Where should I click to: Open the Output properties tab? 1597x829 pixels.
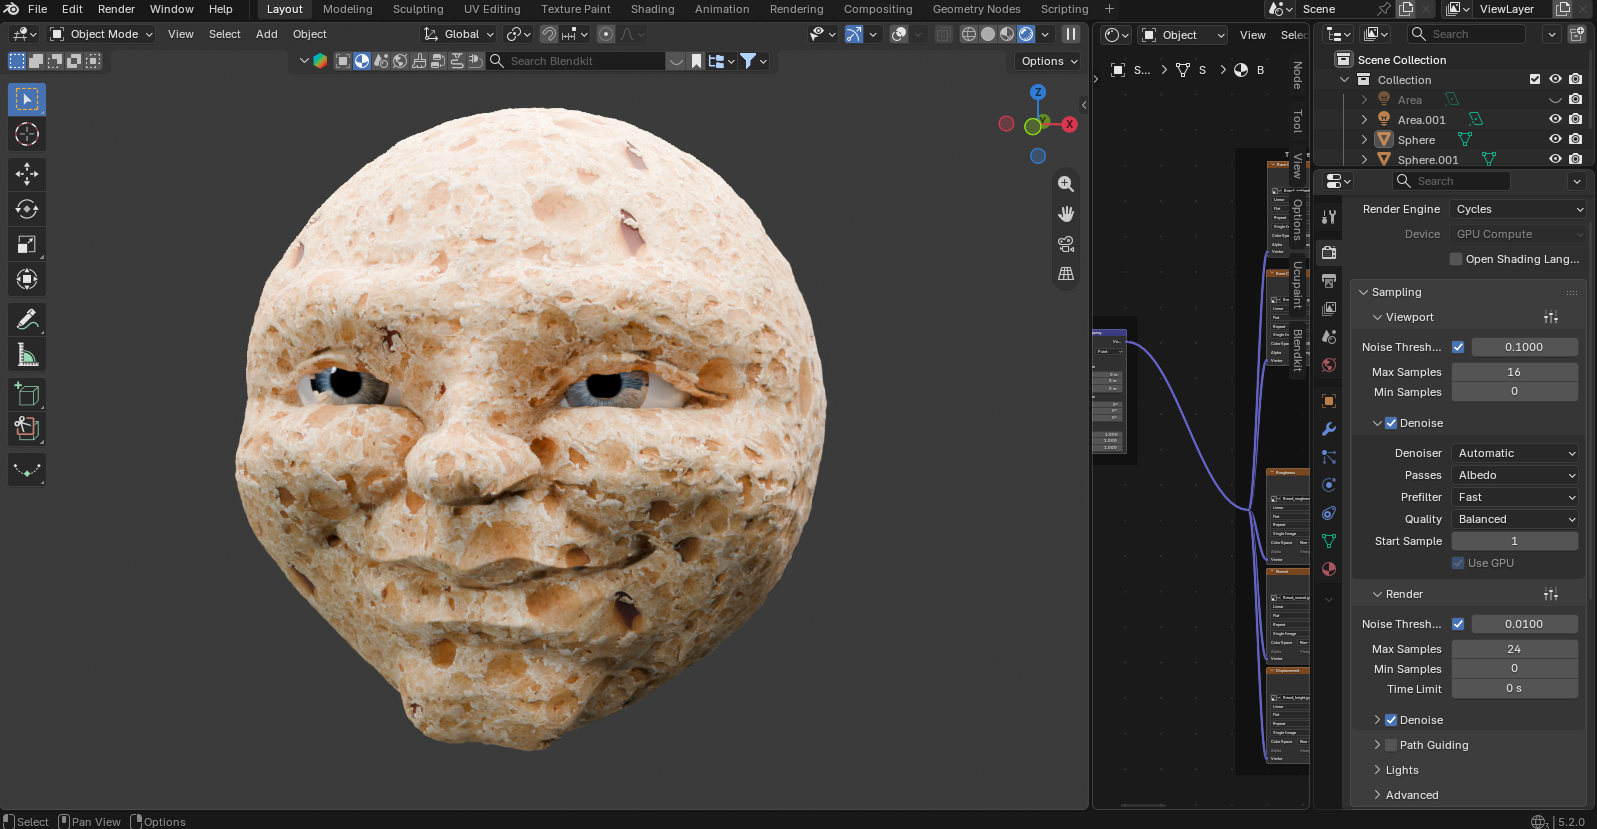(x=1329, y=281)
